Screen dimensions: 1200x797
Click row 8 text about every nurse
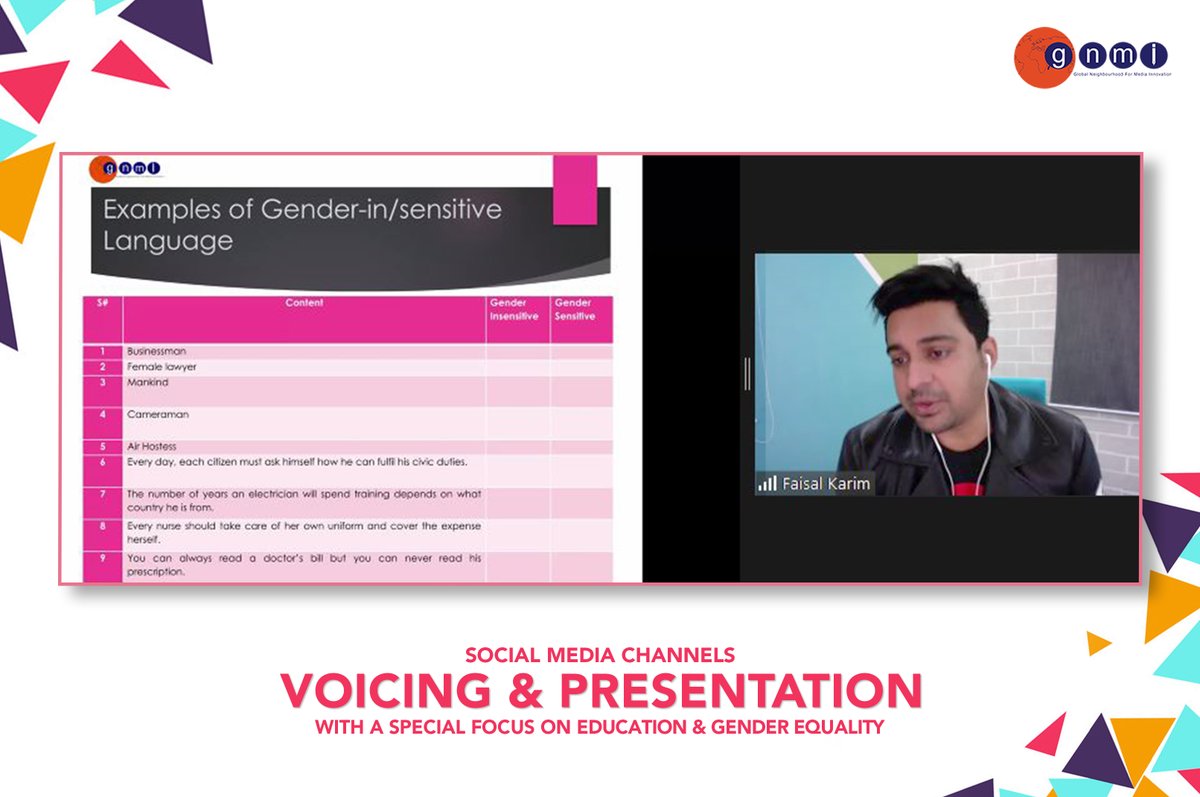(304, 531)
